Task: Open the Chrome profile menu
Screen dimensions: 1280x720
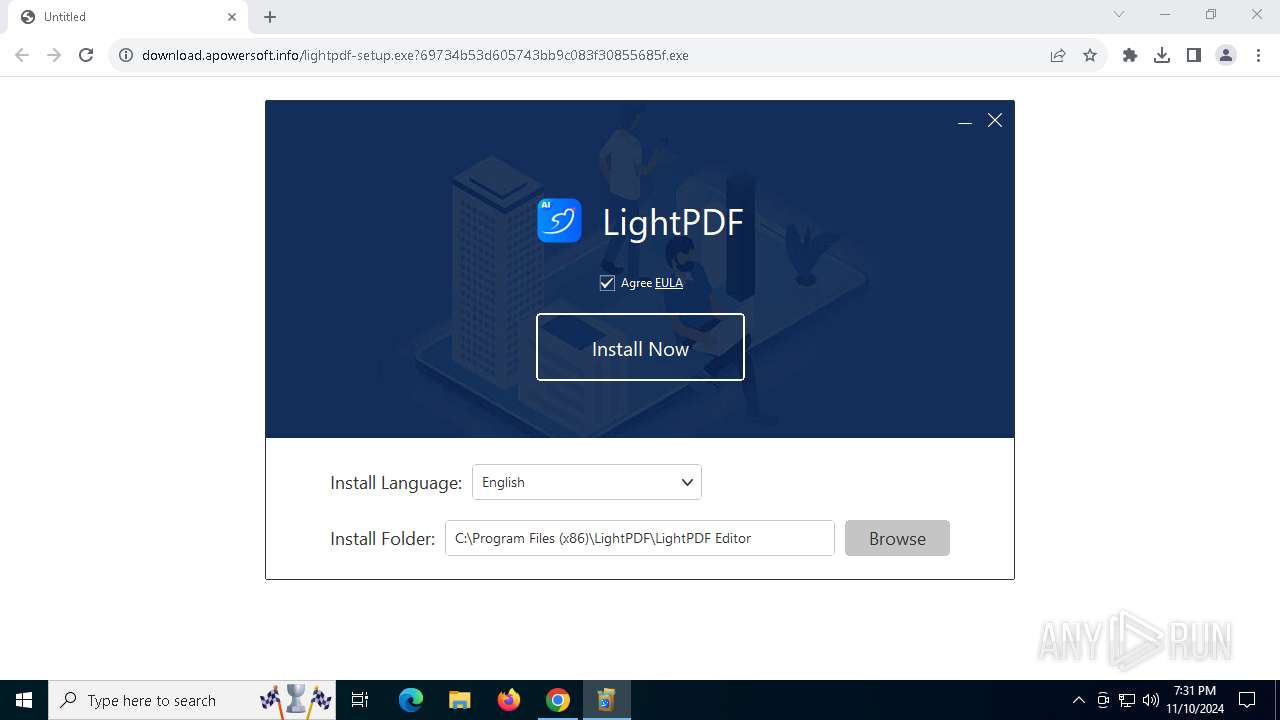Action: (1226, 55)
